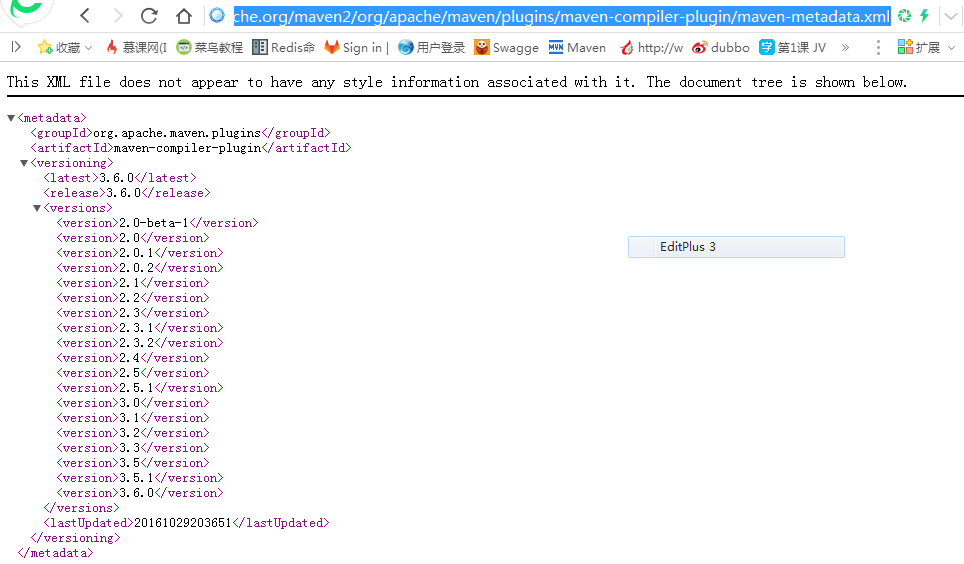Open the 慕课网 bookmark
This screenshot has height=564, width=964.
pyautogui.click(x=136, y=47)
